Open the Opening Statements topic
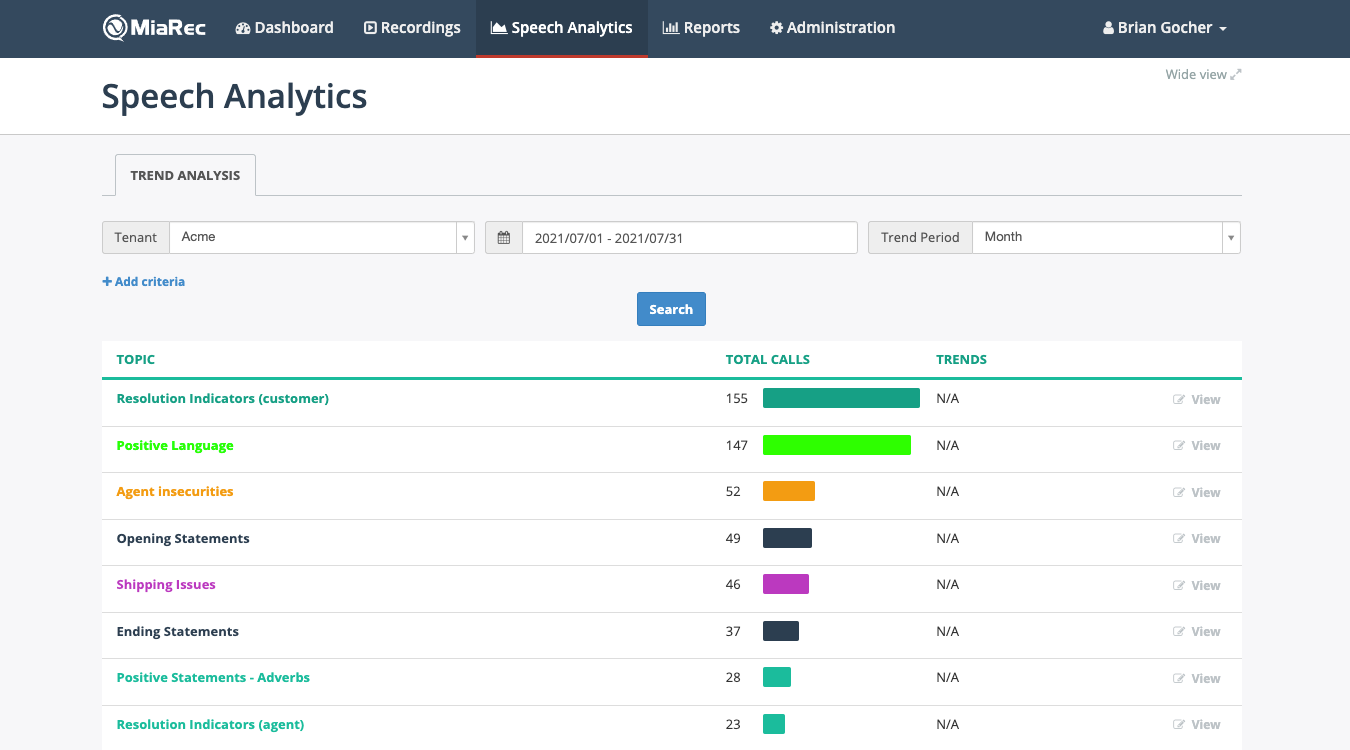 tap(183, 538)
